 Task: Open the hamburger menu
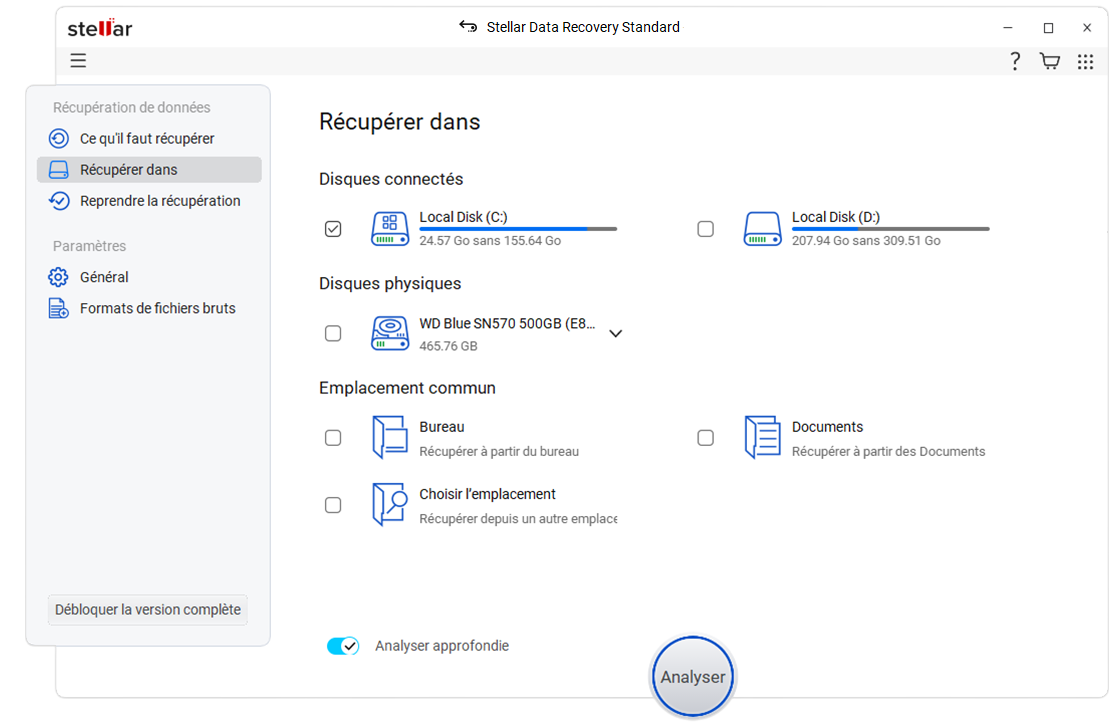tap(78, 61)
